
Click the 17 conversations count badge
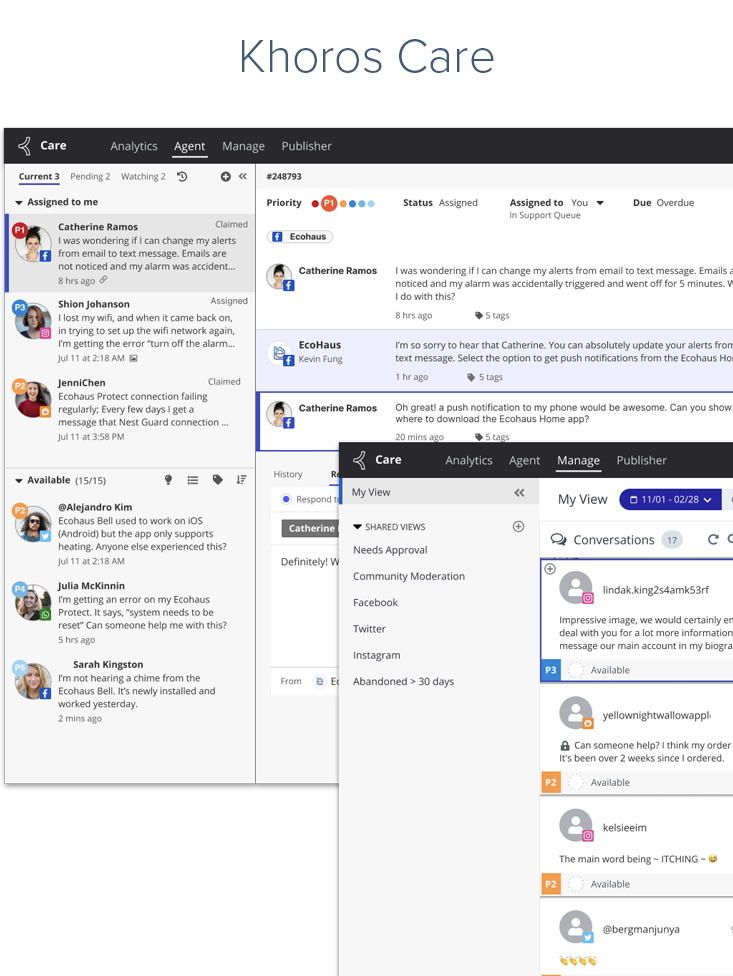pyautogui.click(x=672, y=540)
